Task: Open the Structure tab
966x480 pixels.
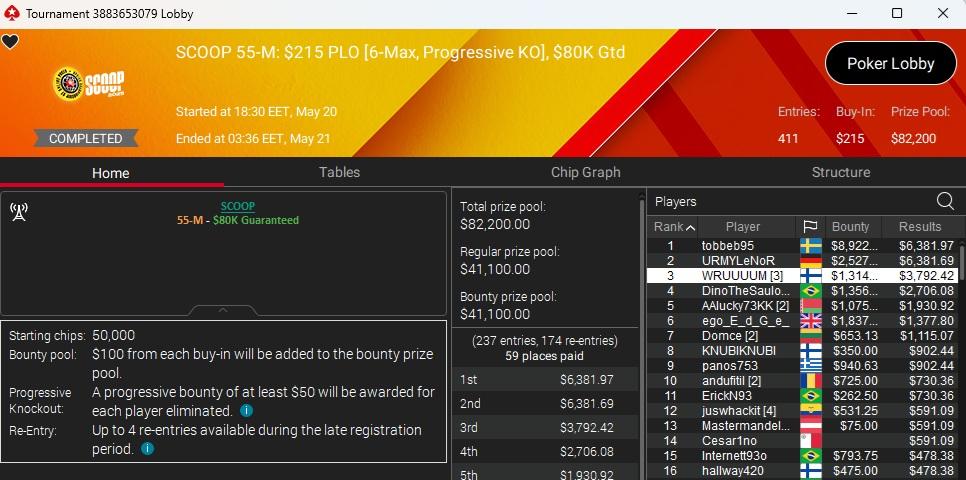Action: (840, 173)
